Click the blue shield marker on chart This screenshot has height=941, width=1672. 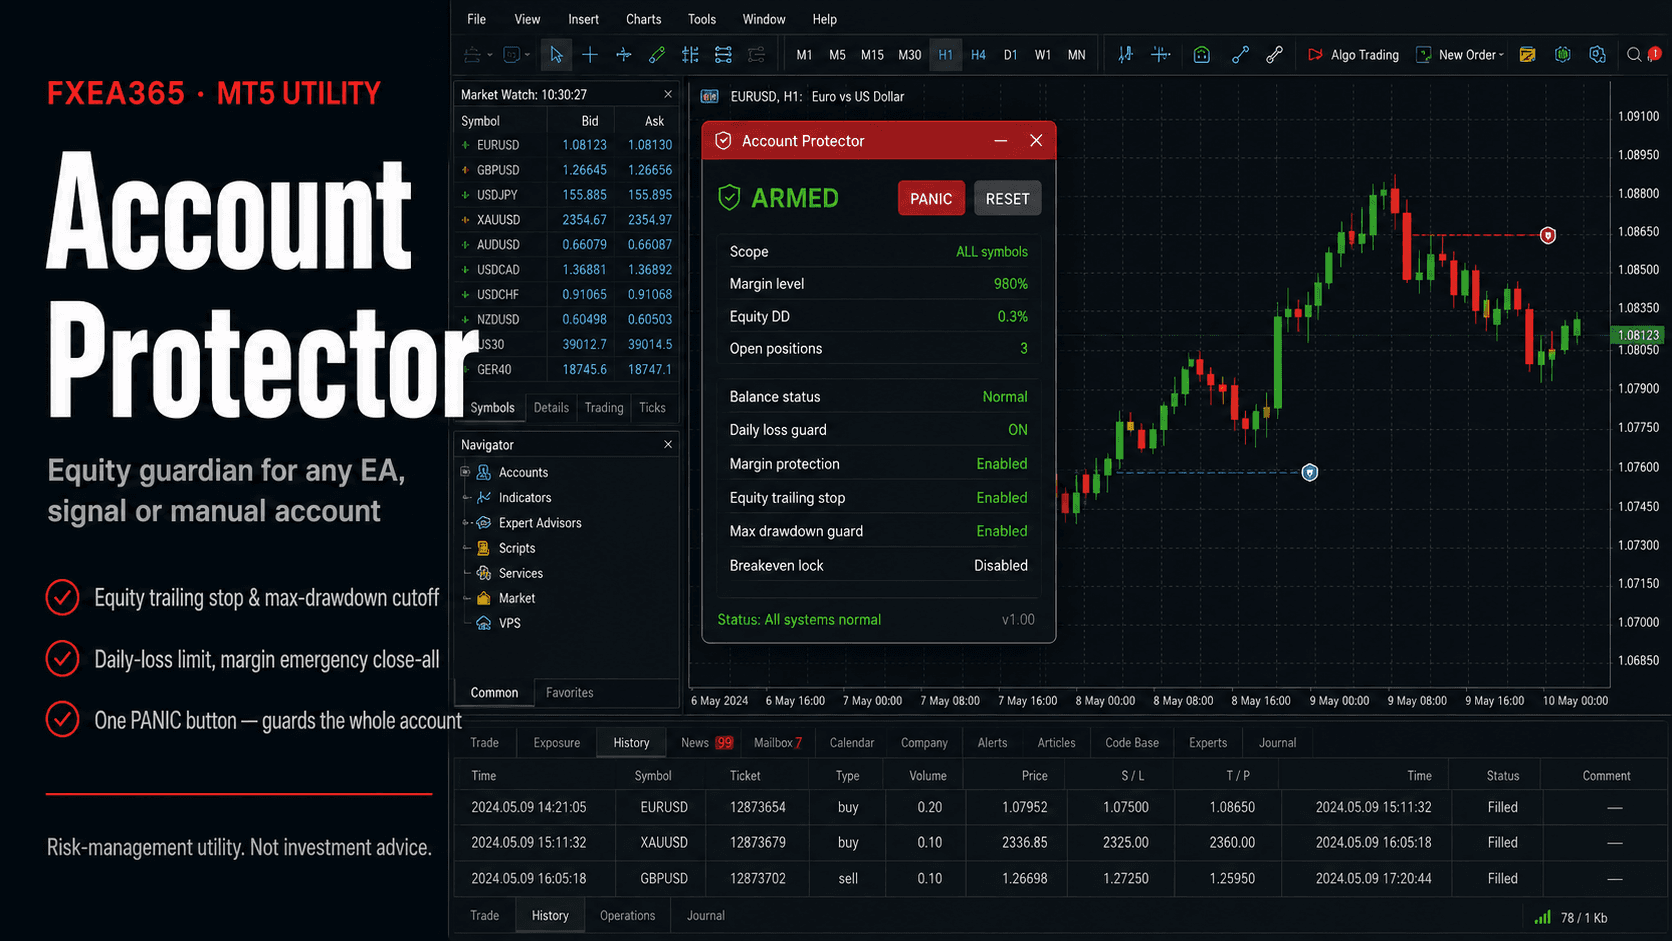1310,472
